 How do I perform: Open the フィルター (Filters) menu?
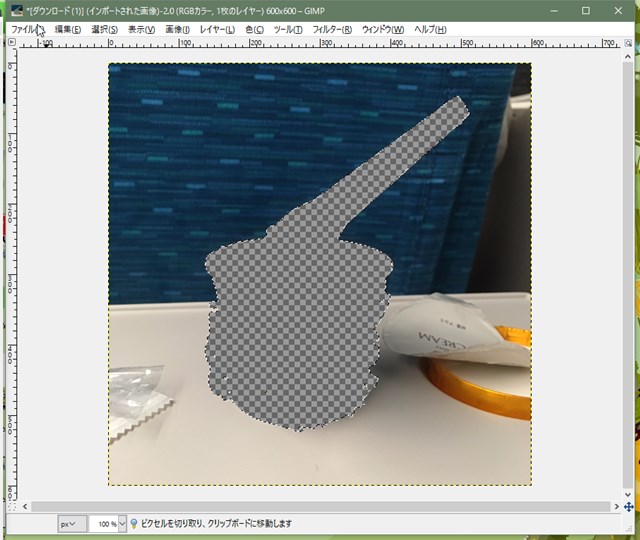[x=332, y=30]
